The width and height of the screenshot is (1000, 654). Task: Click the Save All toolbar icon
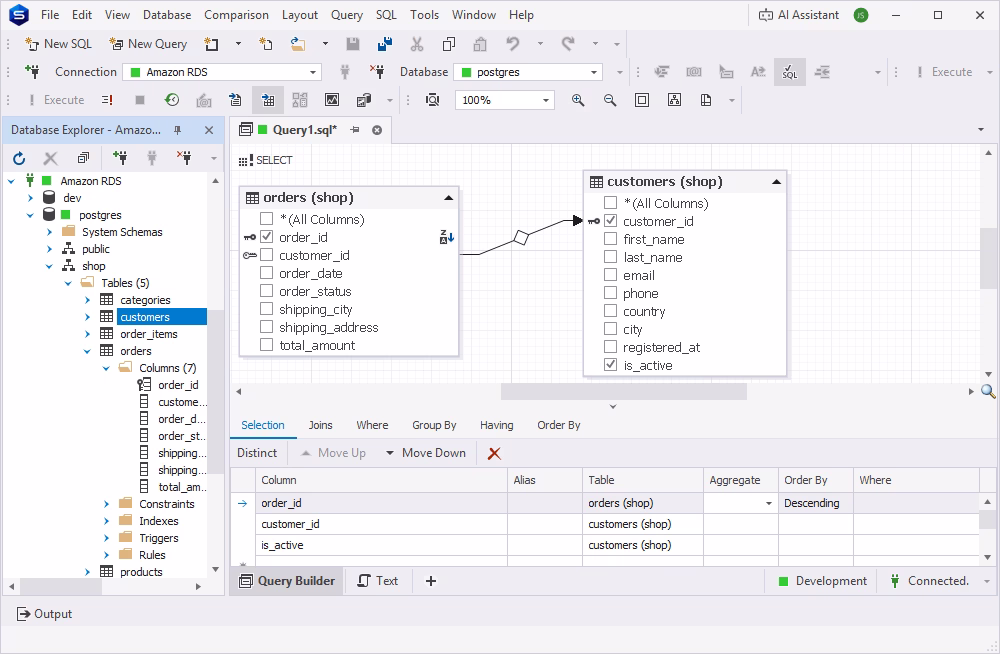tap(385, 44)
